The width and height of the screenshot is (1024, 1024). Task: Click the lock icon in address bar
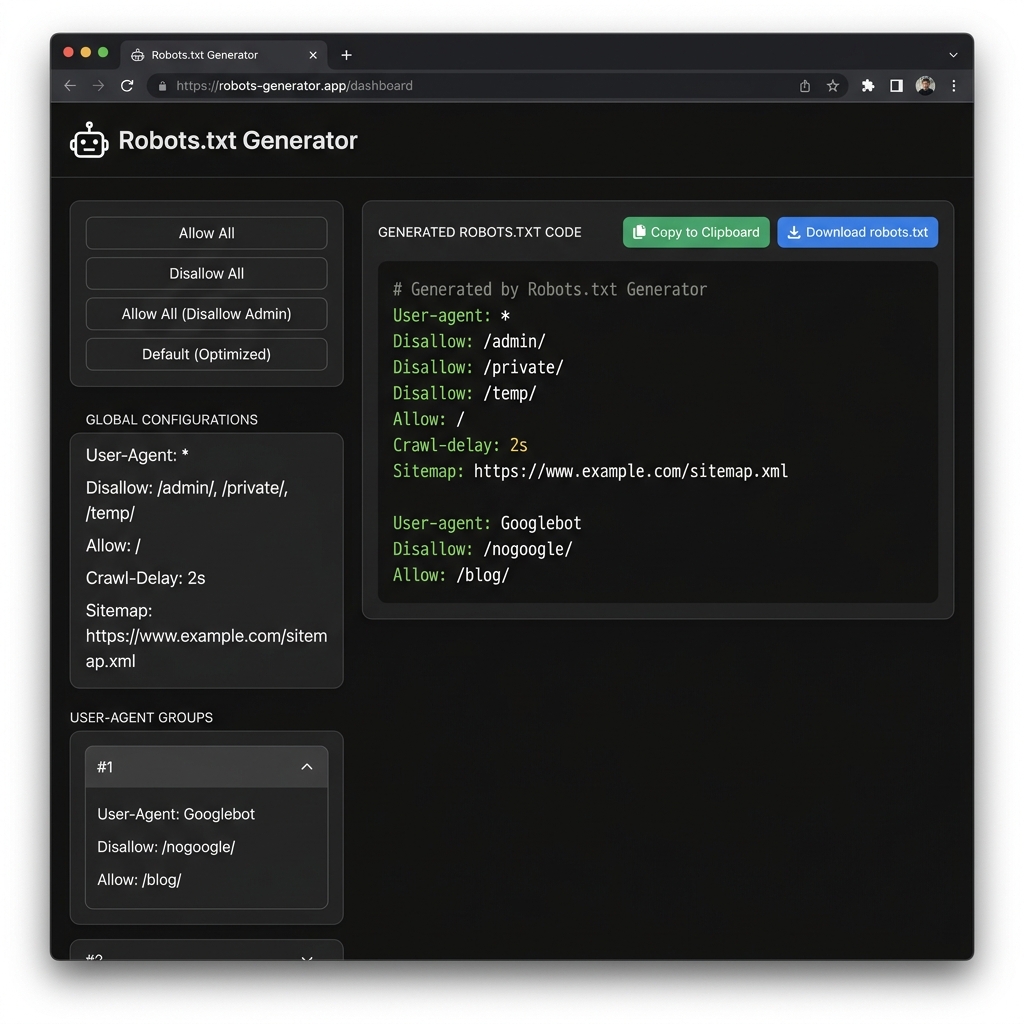tap(162, 86)
